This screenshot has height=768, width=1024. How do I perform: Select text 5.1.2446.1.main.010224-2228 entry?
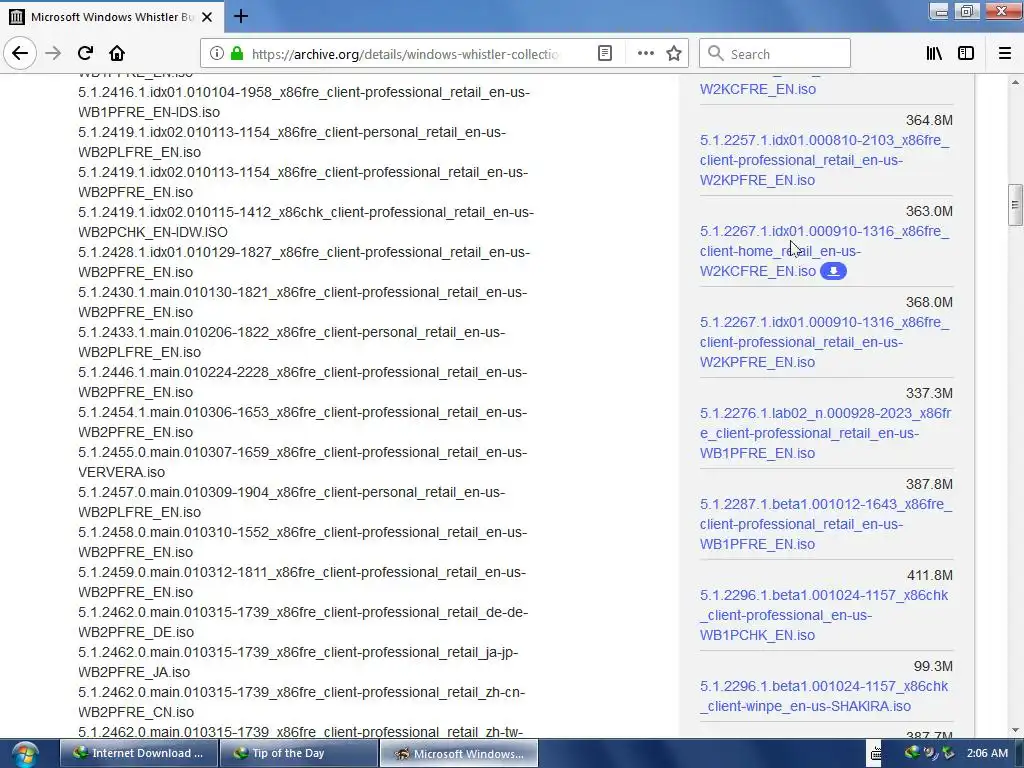tap(302, 382)
